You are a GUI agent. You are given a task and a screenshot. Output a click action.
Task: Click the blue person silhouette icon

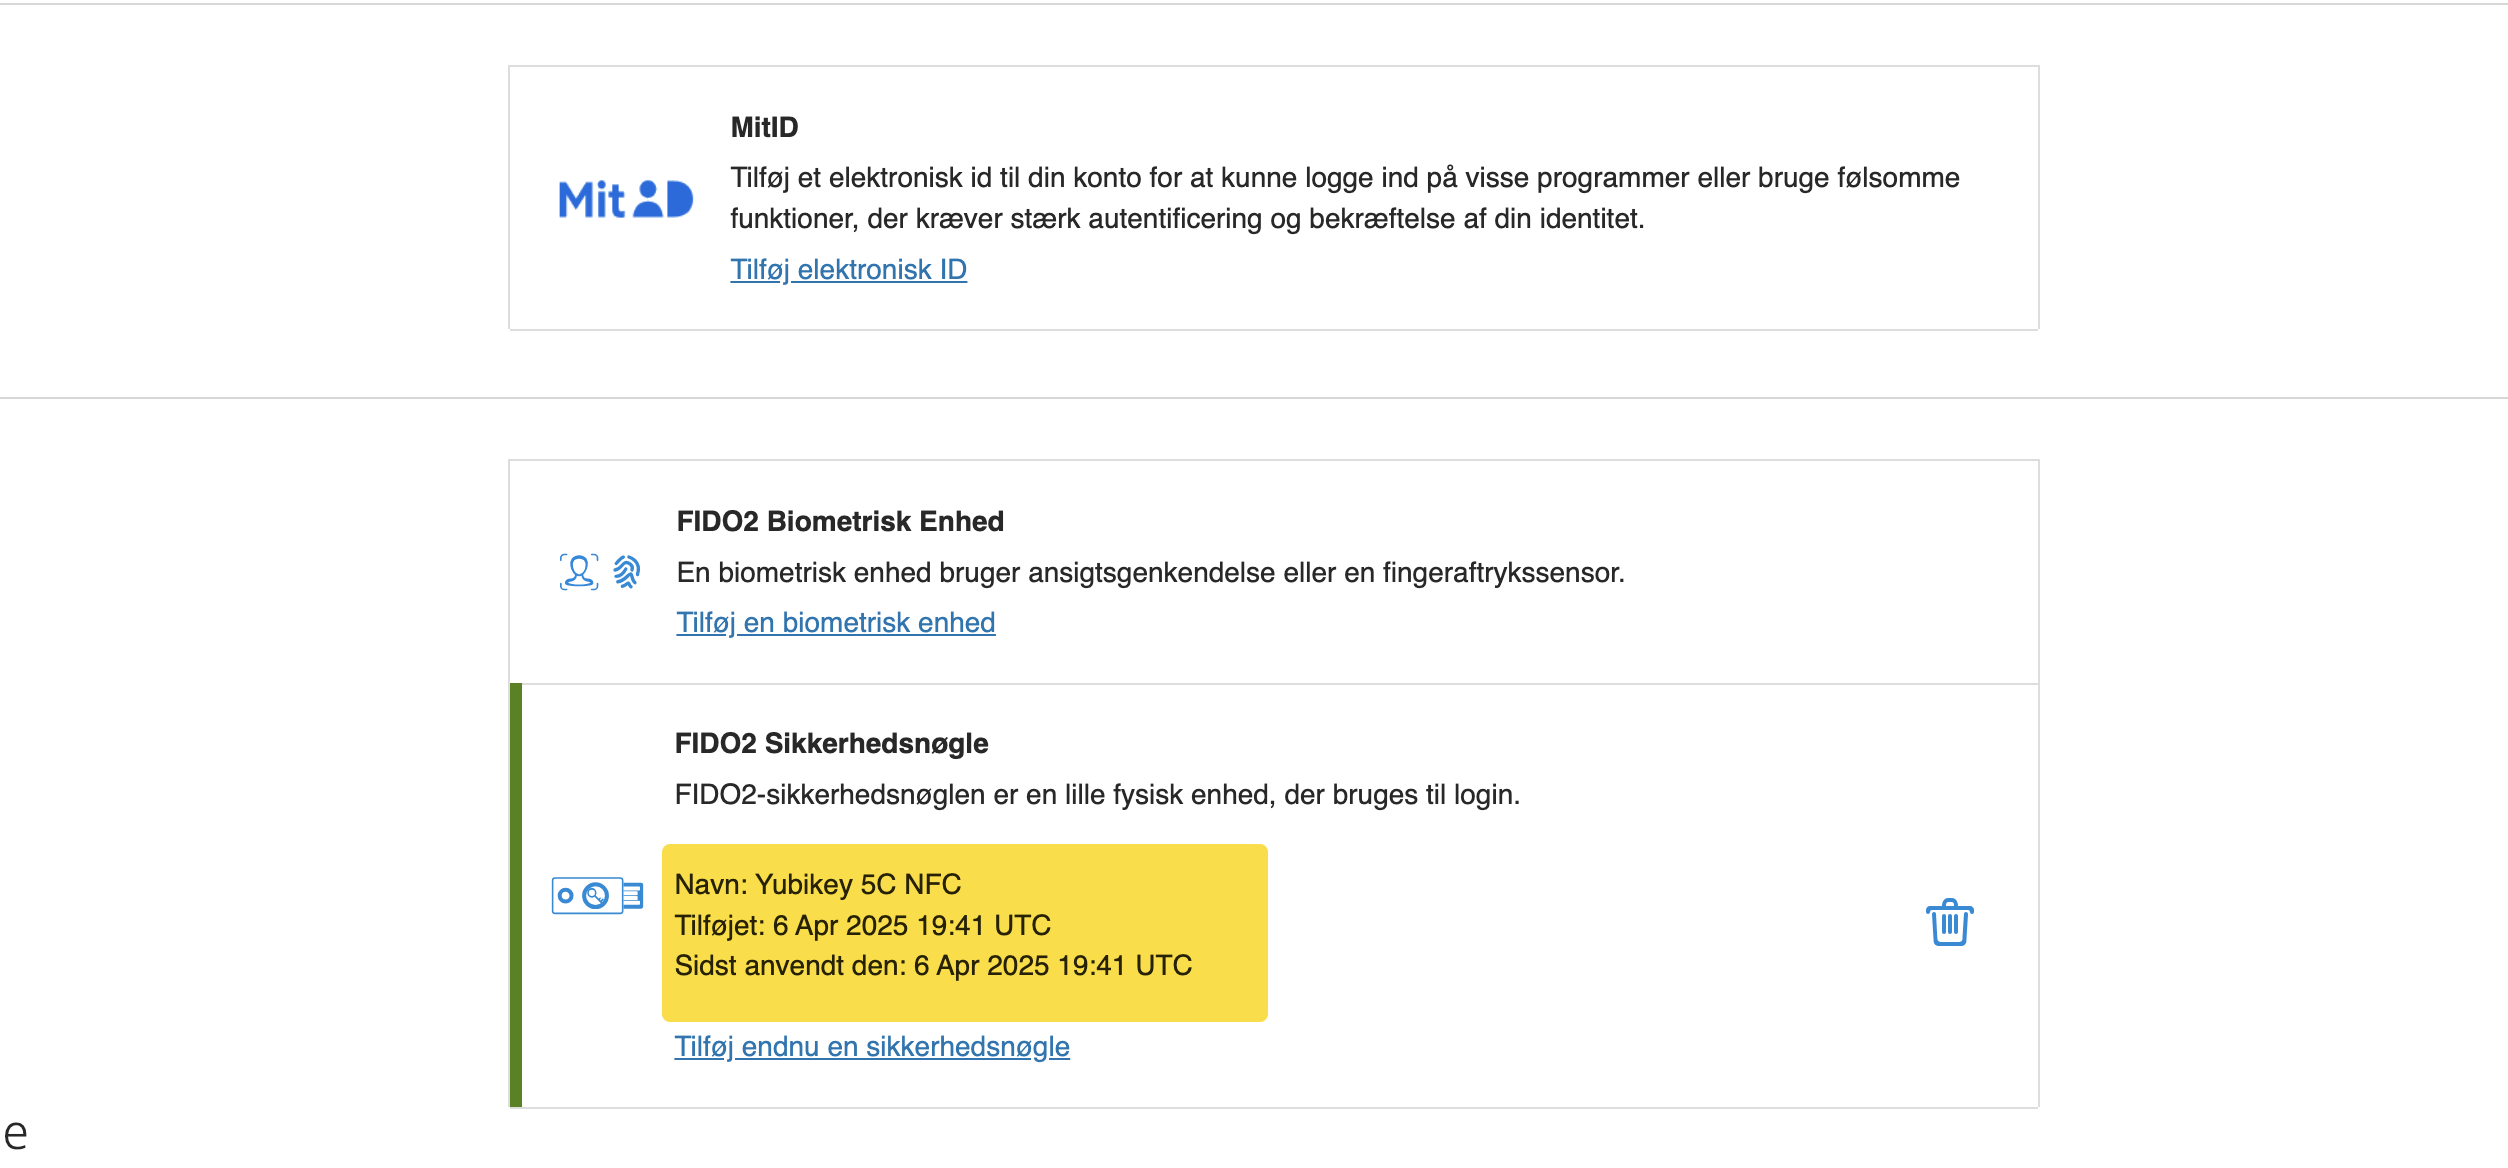tap(578, 571)
